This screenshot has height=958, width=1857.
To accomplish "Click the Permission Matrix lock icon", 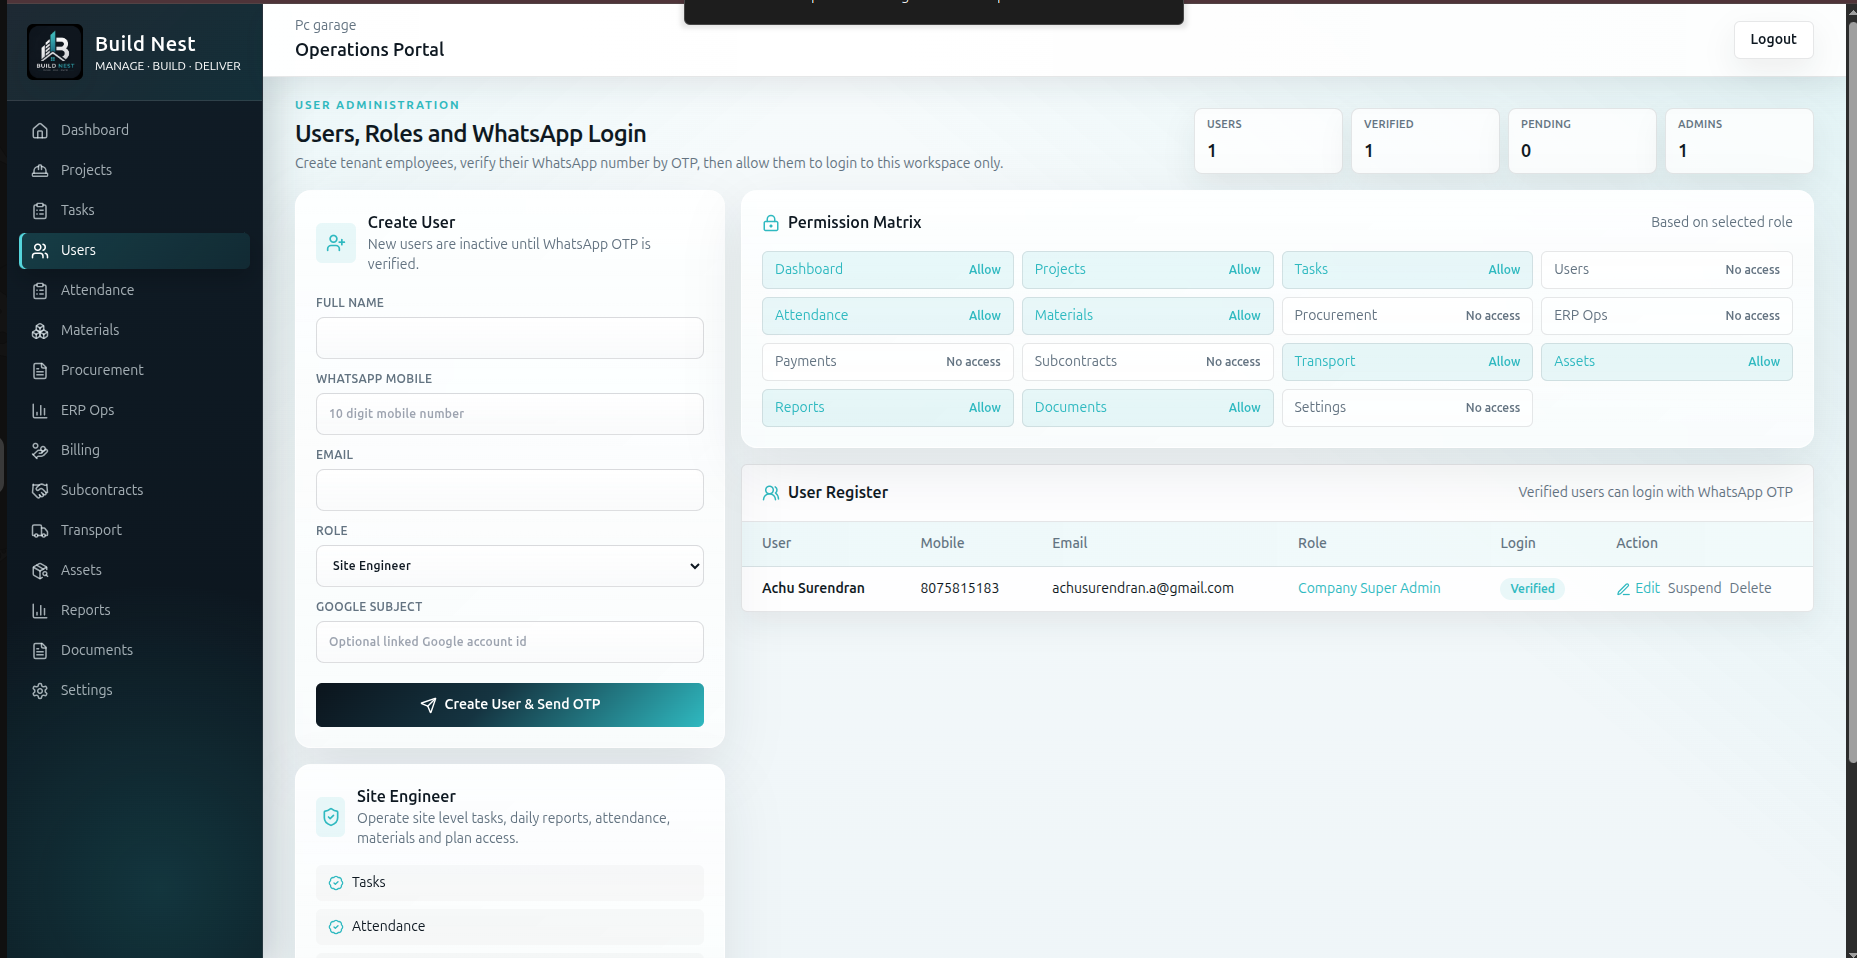I will (771, 223).
